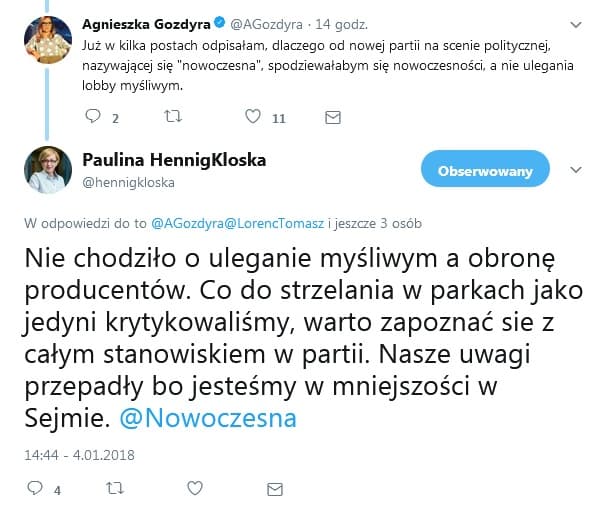Open the 14:44 - 4.01.2018 timestamp
This screenshot has width=599, height=521.
79,455
